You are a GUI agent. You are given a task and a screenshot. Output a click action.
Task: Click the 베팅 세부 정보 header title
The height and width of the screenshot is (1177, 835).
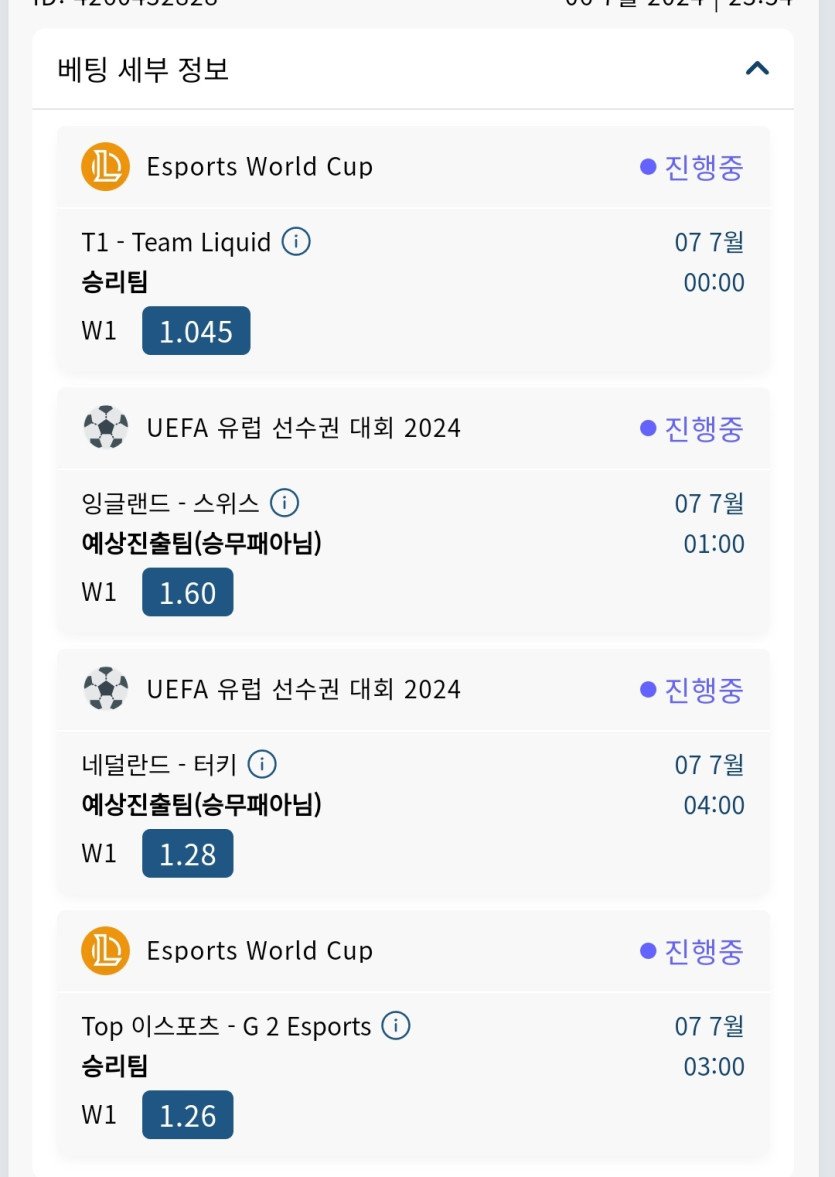click(143, 69)
